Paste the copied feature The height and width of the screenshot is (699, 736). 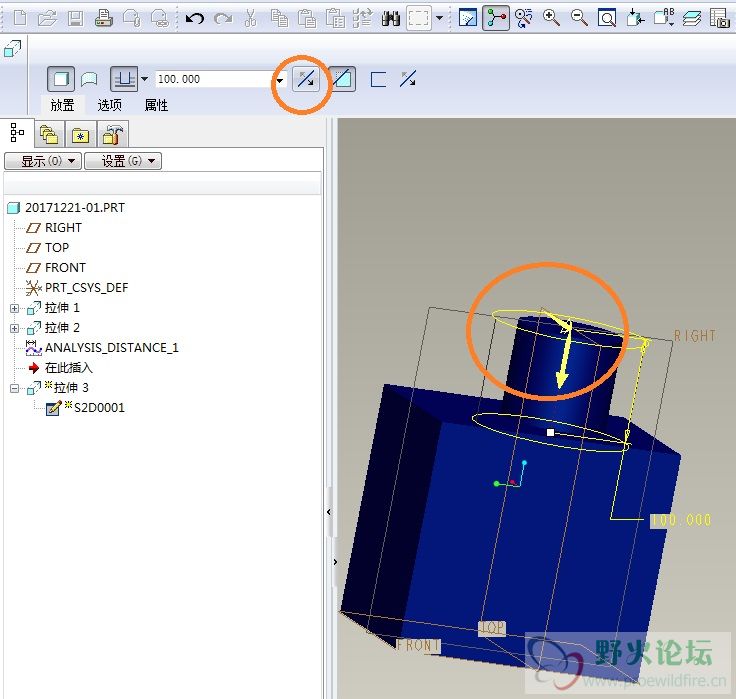coord(307,18)
